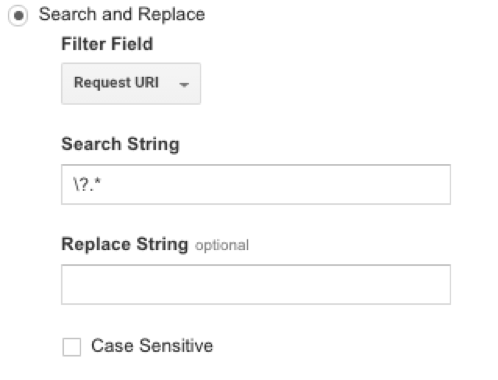Click the center of the empty Replace String box
The image size is (498, 380).
(256, 284)
